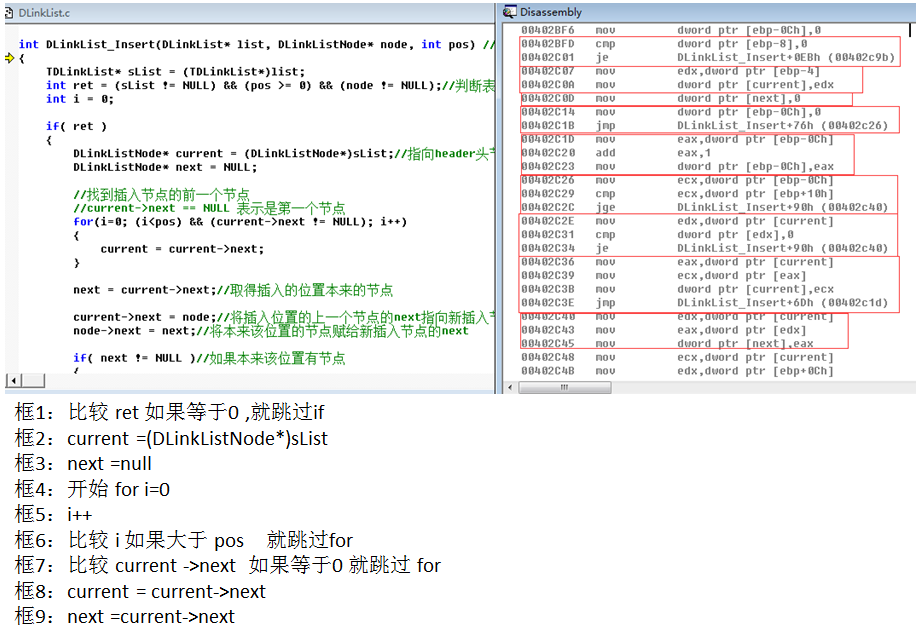
Task: Click the source pane's horizontal scrollbar thumb
Action: tap(33, 381)
